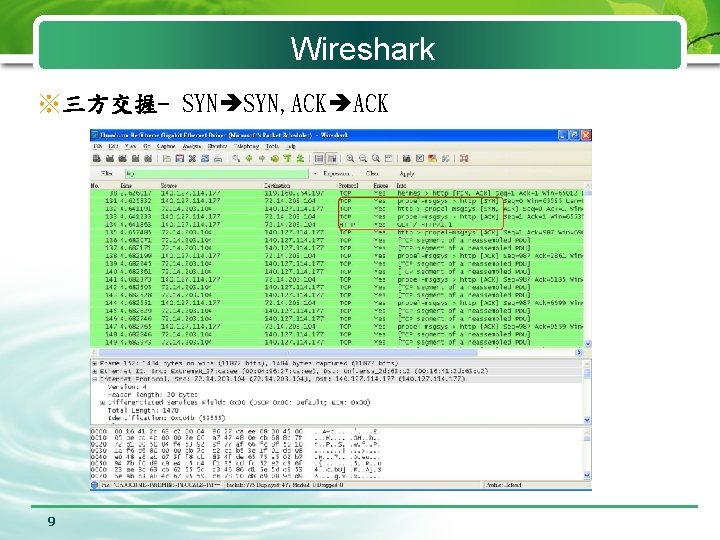The image size is (720, 540).
Task: Toggle auto scroll in live capture
Action: click(332, 158)
